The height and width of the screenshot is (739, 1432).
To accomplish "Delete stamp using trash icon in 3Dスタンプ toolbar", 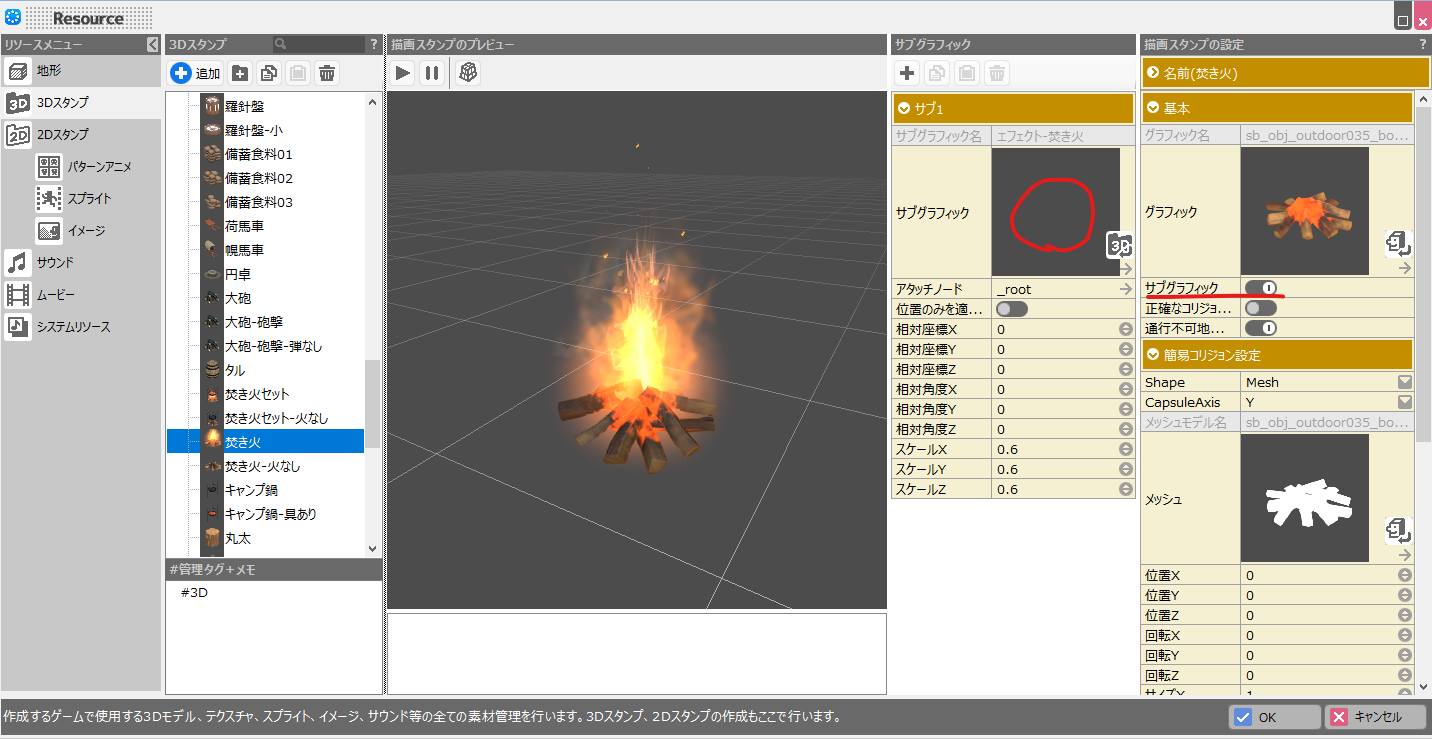I will (x=327, y=73).
